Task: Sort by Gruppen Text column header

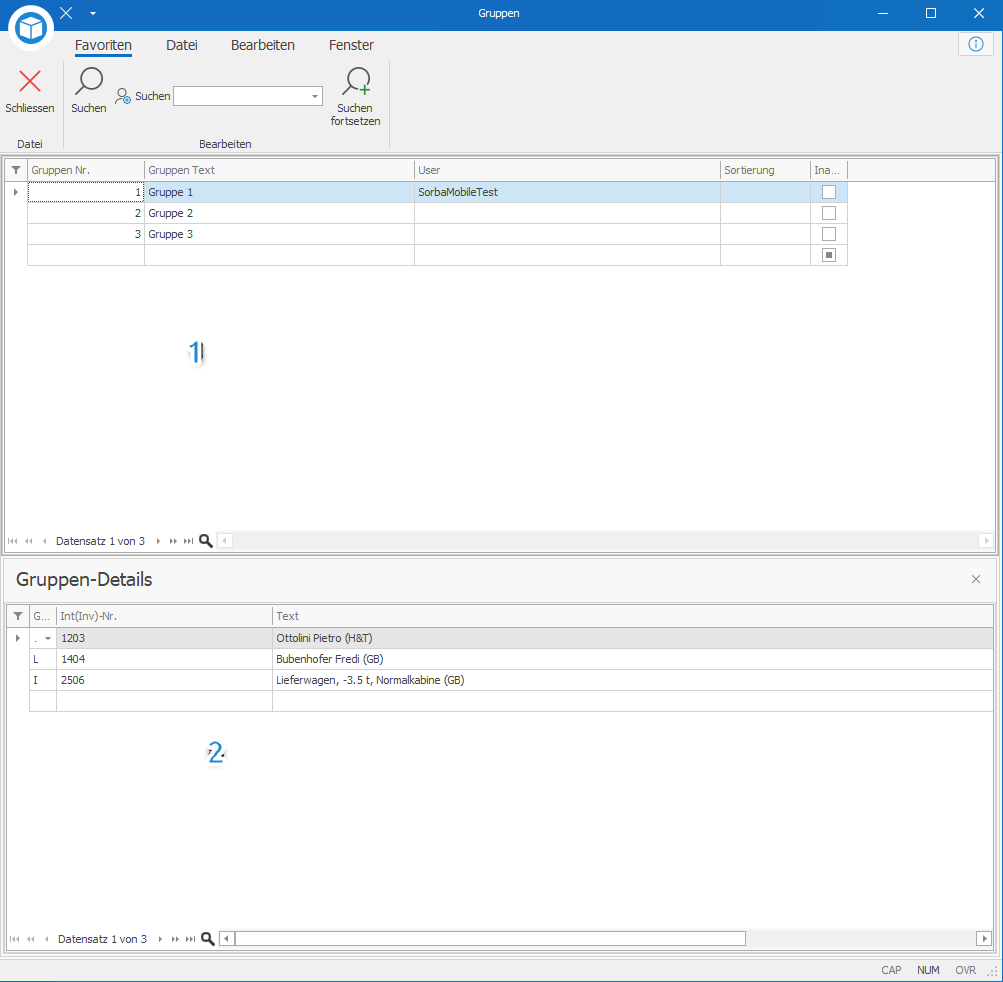Action: tap(280, 170)
